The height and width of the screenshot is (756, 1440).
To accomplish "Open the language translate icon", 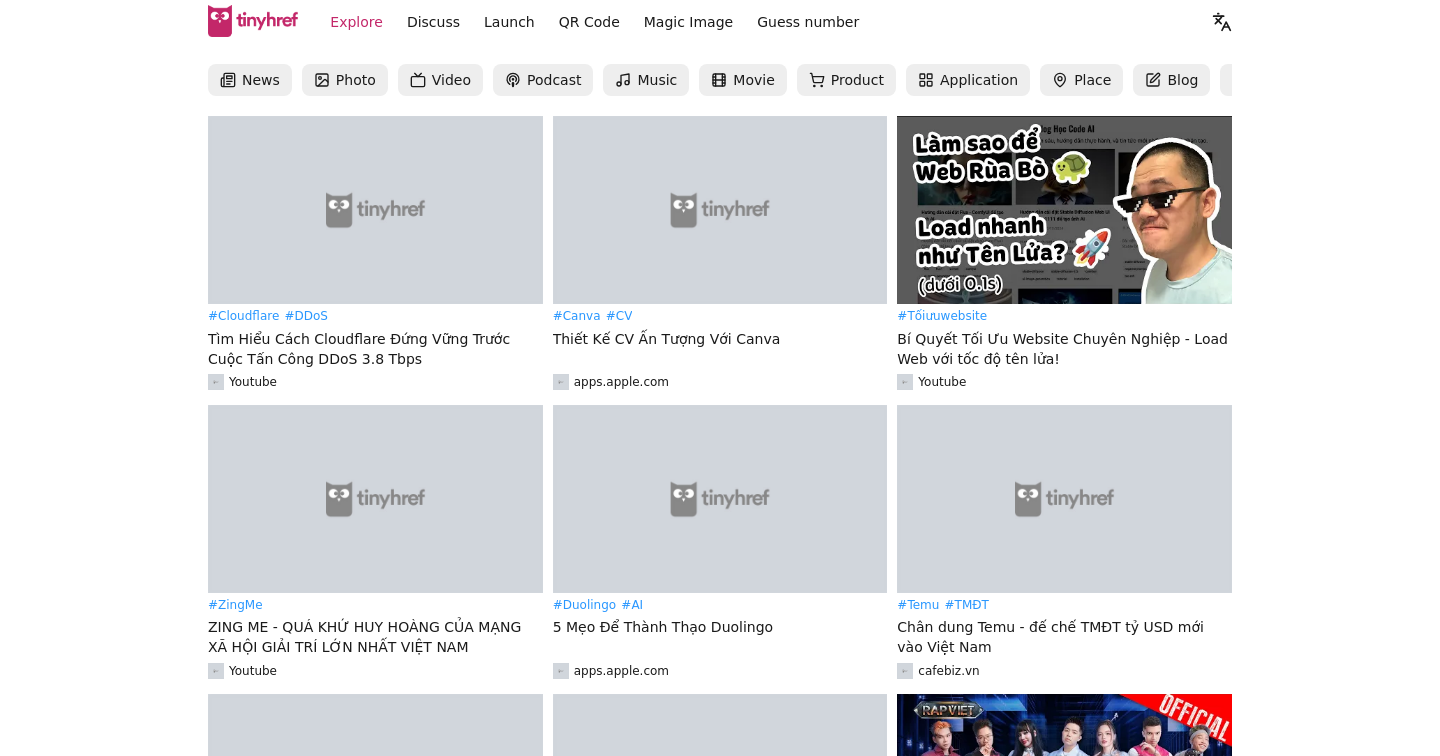I will coord(1221,22).
